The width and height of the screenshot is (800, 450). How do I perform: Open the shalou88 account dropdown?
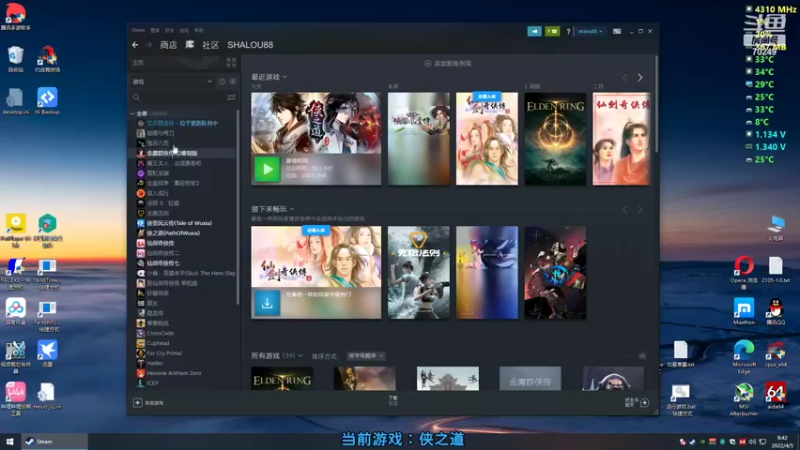[590, 32]
